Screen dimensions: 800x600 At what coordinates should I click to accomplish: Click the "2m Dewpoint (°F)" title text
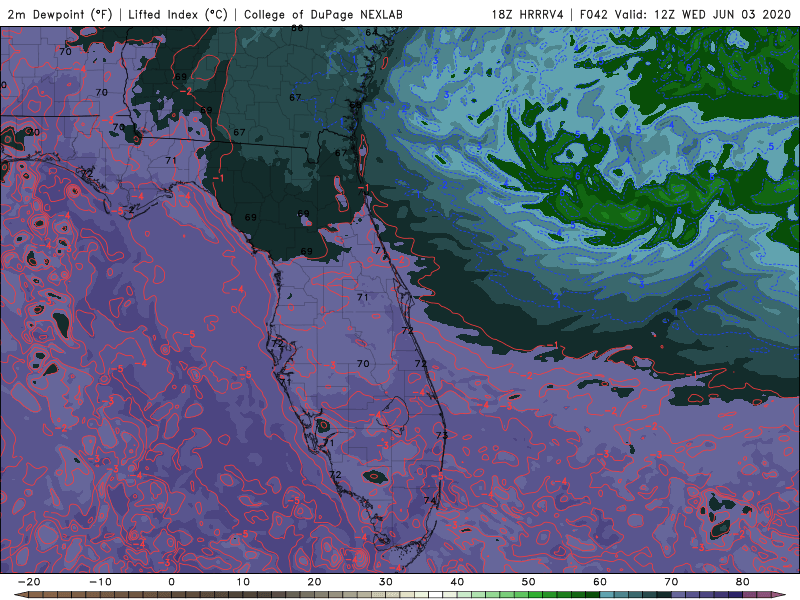[x=60, y=14]
